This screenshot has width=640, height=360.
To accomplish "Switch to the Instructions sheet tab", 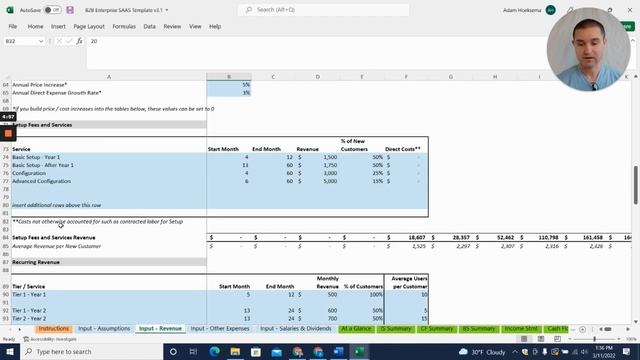I will pos(53,329).
